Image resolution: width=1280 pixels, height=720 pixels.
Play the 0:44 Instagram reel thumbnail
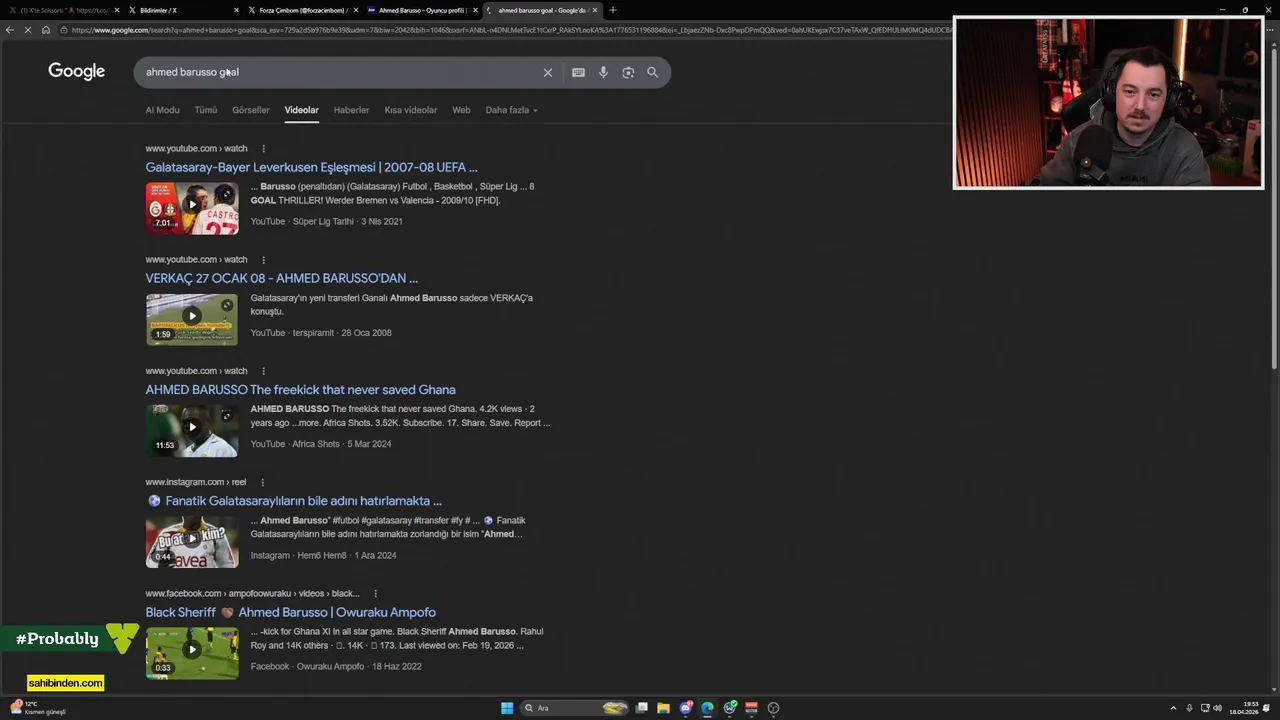click(x=192, y=542)
